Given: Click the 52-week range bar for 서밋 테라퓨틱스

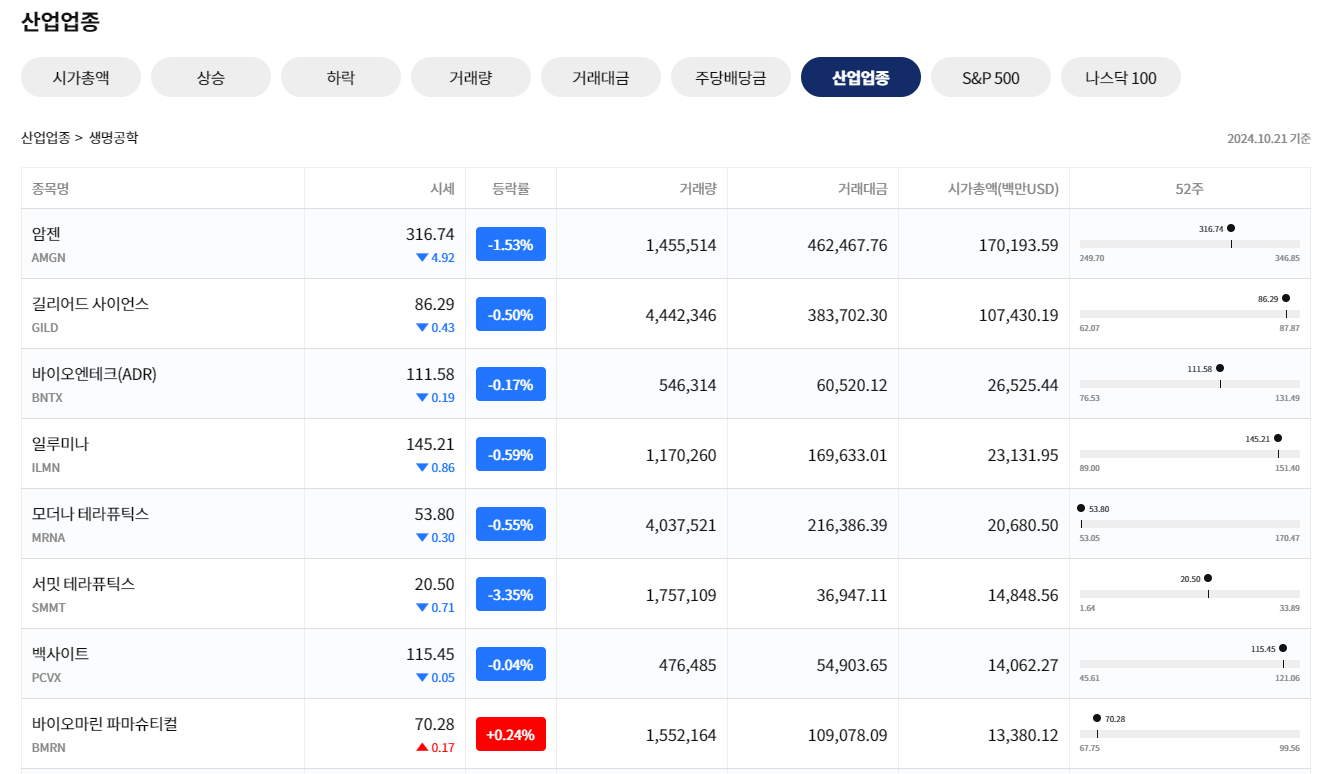Looking at the screenshot, I should [x=1190, y=594].
